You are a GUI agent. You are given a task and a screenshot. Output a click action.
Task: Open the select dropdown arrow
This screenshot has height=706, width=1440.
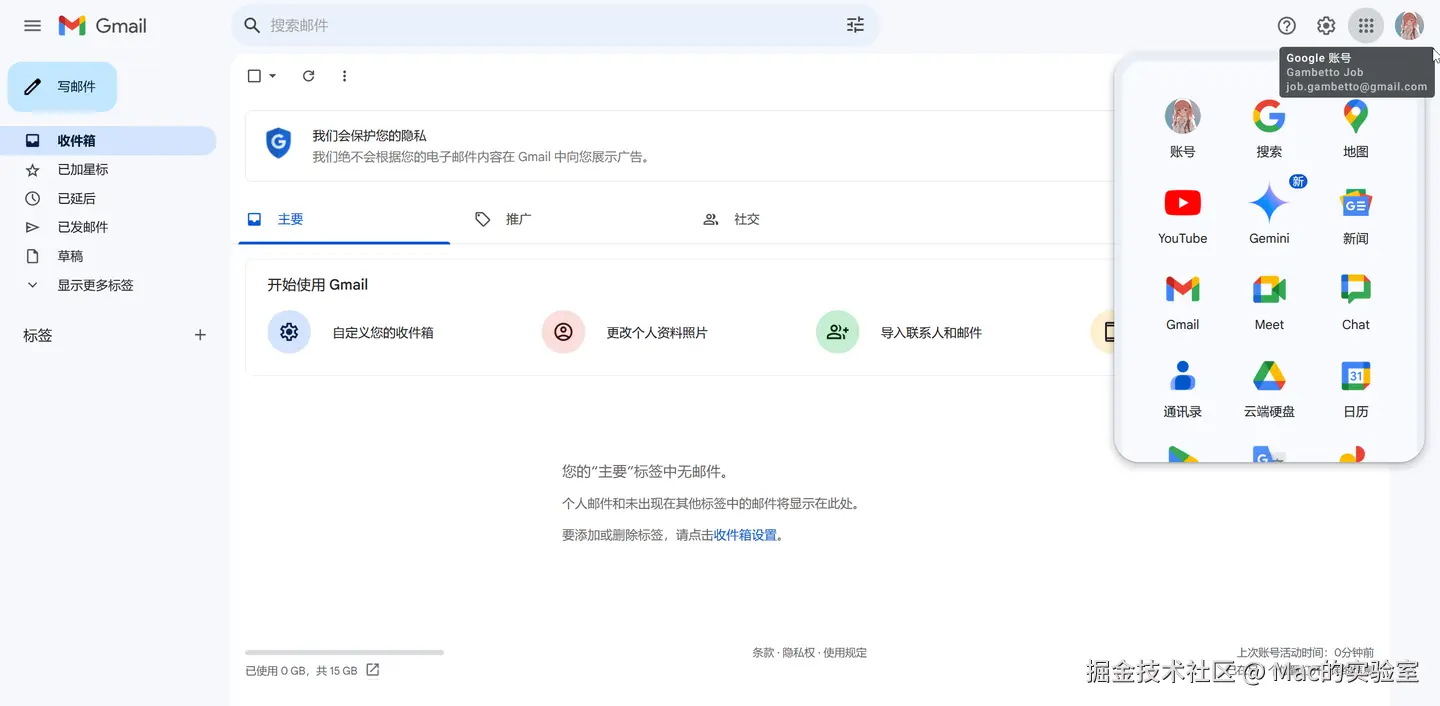(272, 76)
